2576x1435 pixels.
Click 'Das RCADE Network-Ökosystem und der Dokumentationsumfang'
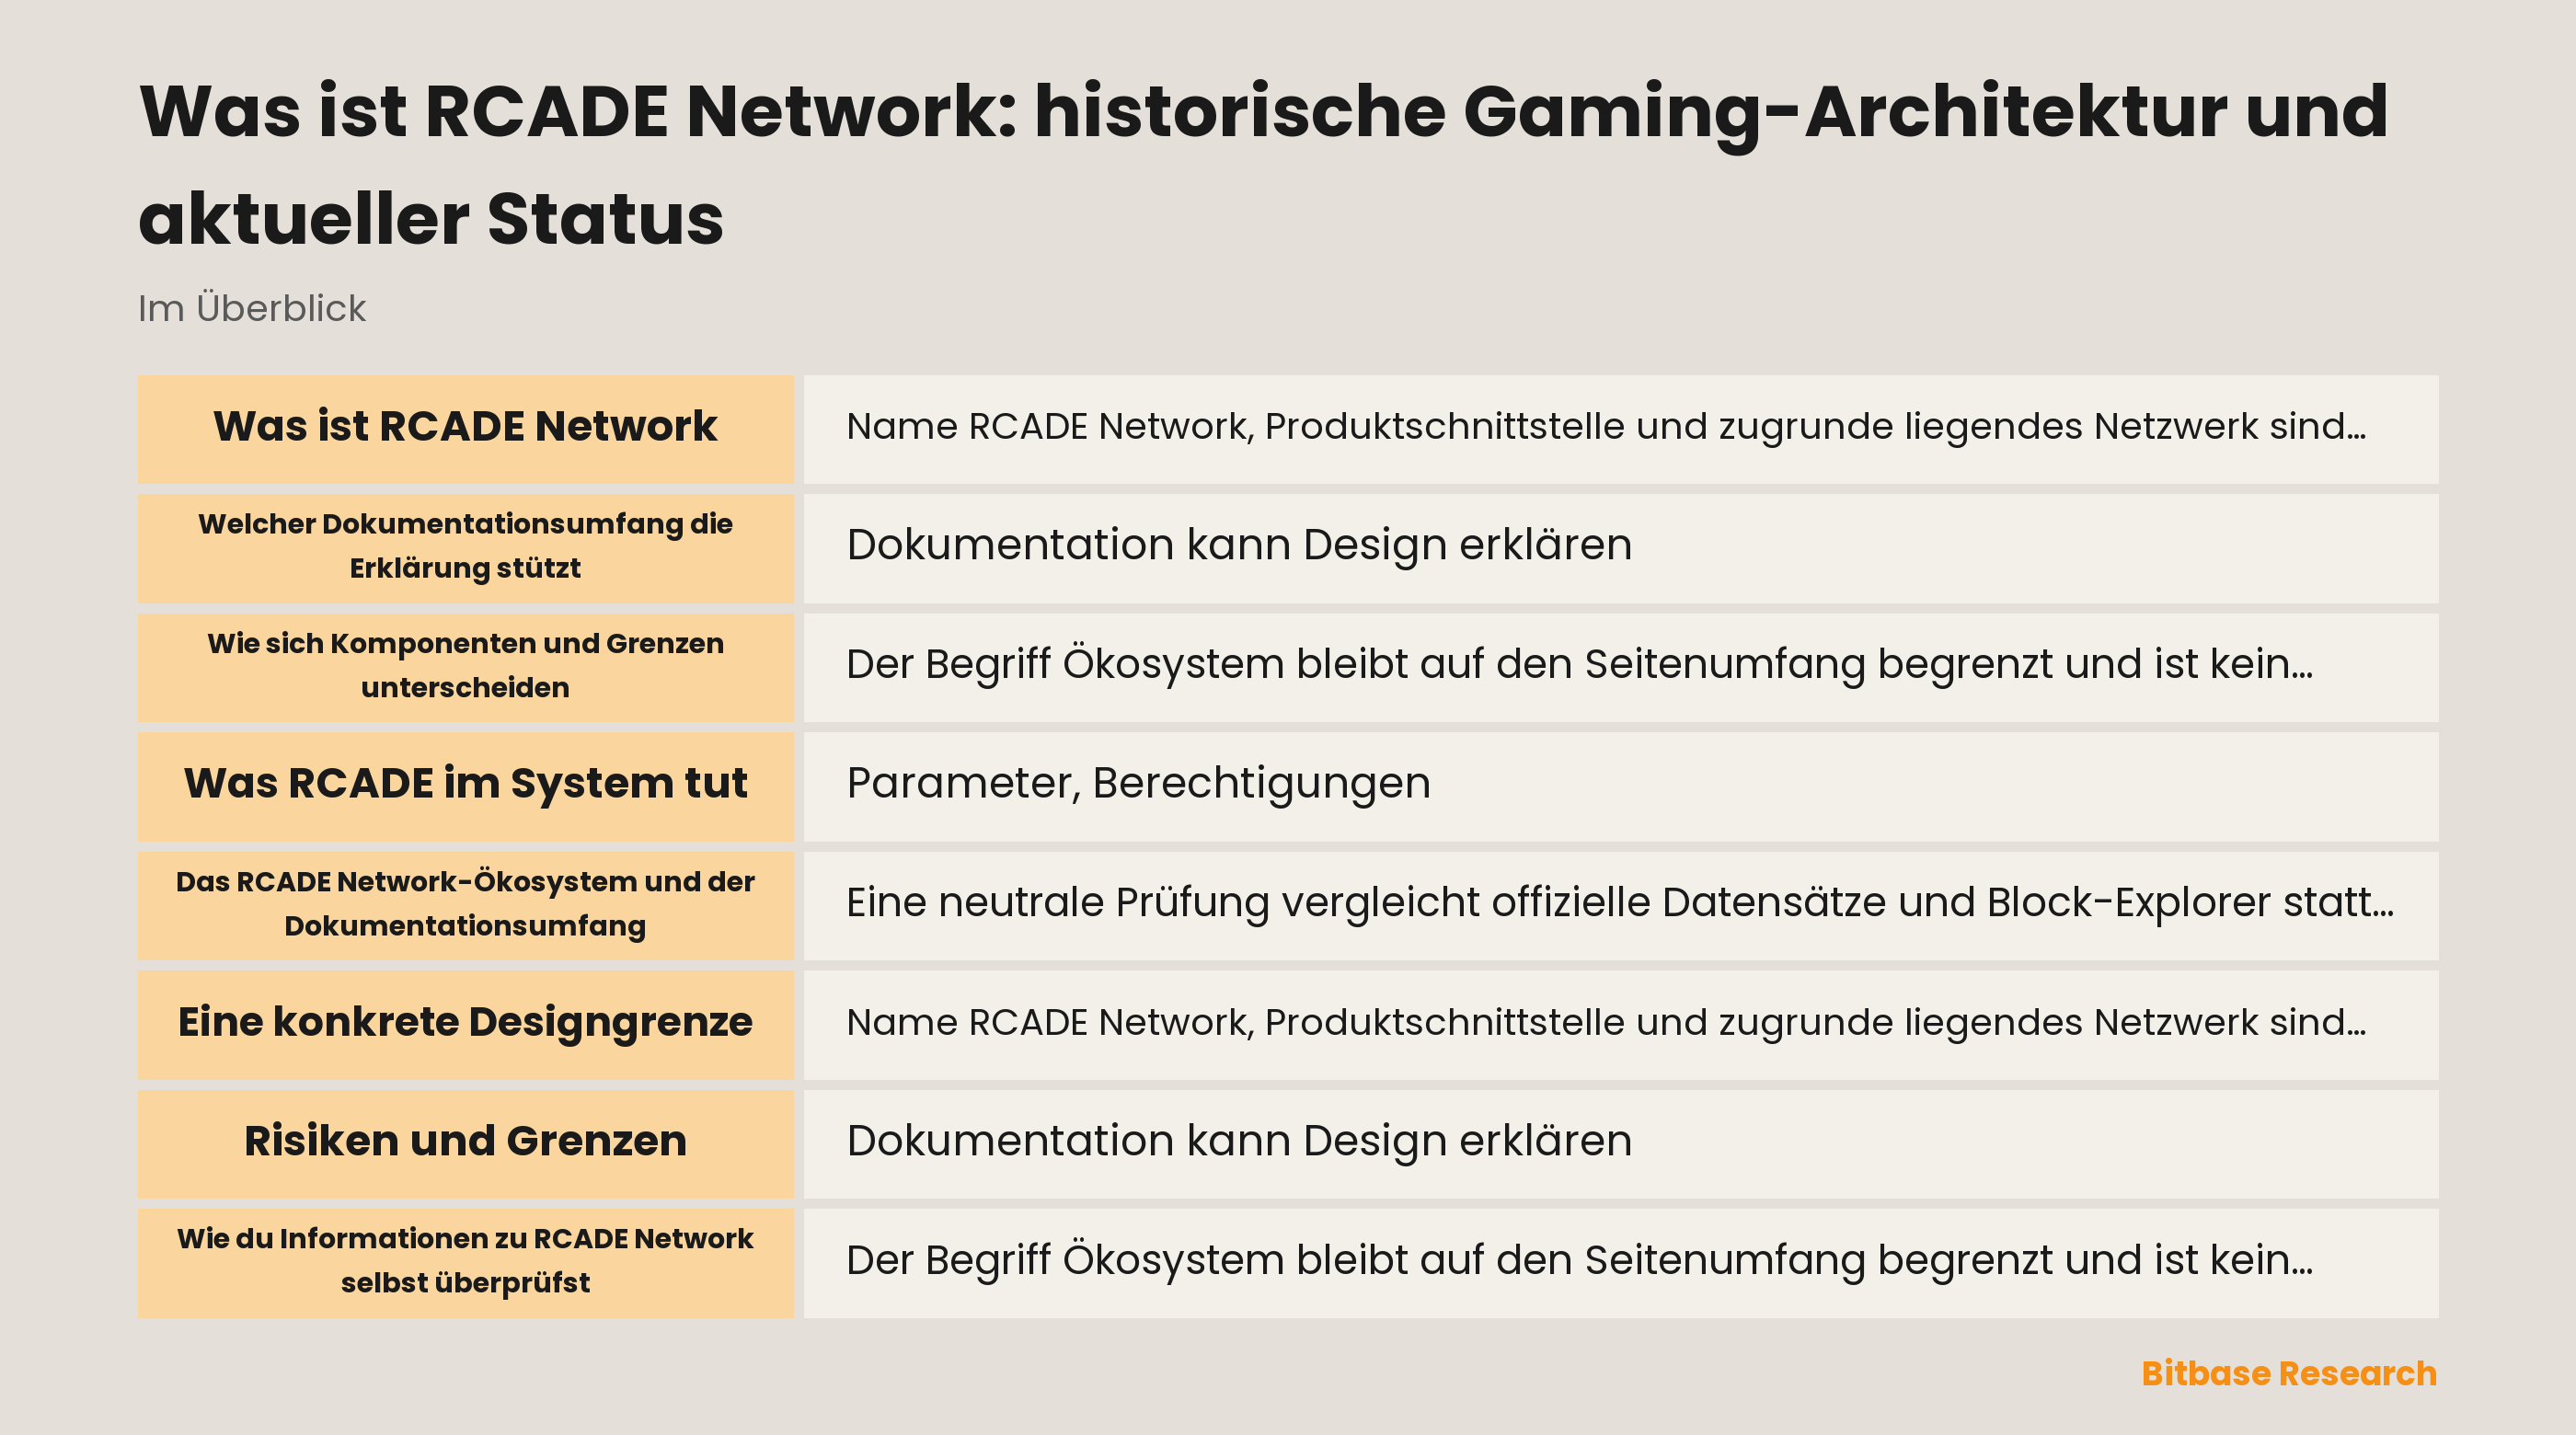(x=465, y=905)
